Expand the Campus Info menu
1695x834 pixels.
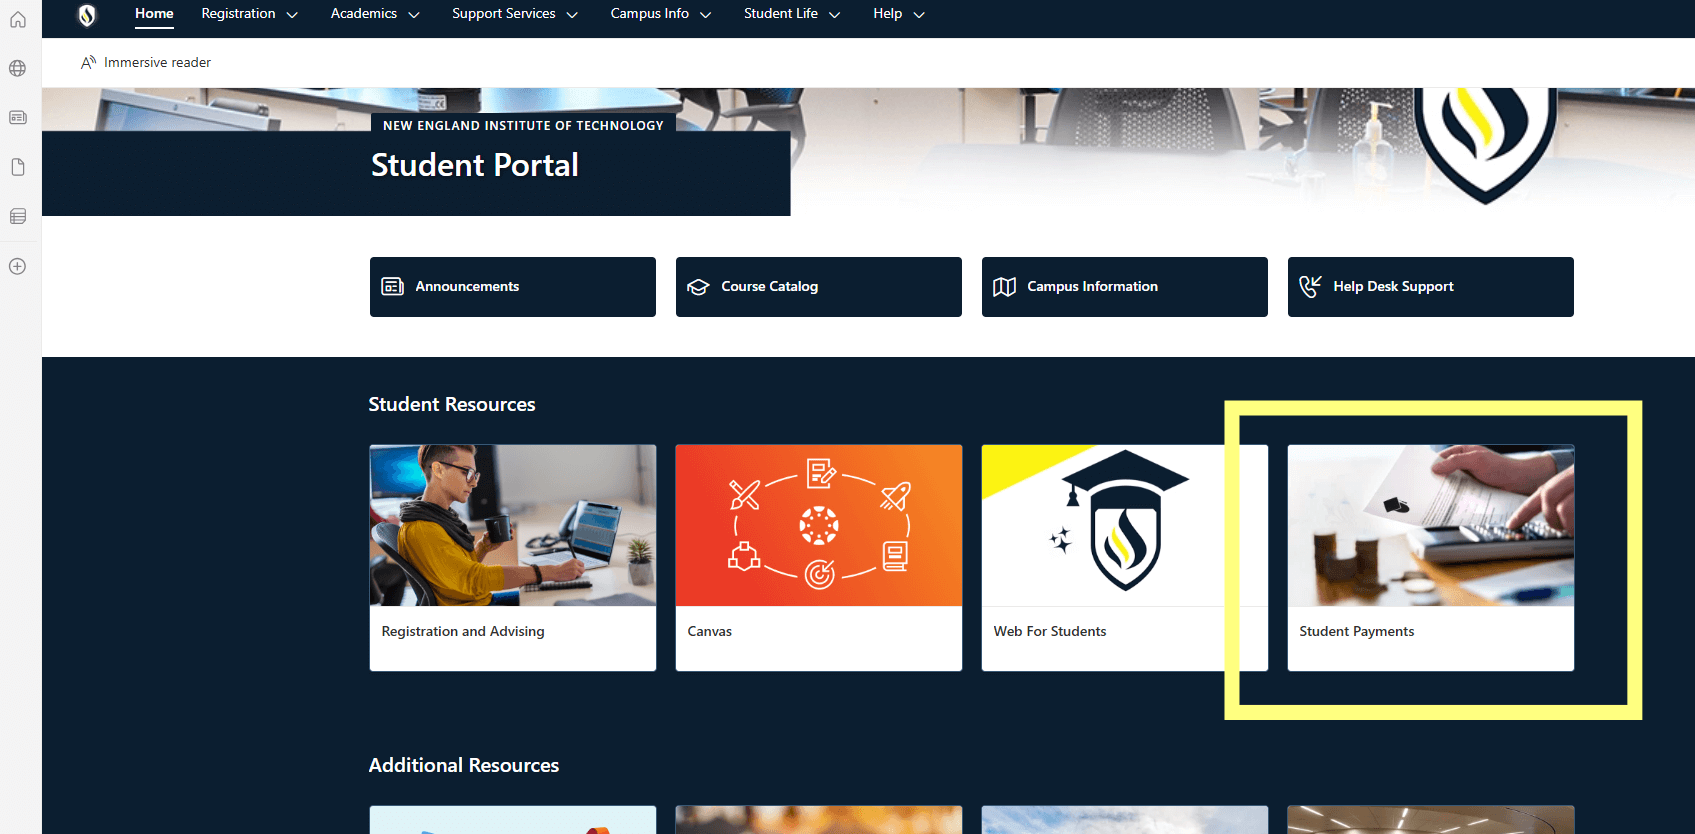click(x=660, y=14)
